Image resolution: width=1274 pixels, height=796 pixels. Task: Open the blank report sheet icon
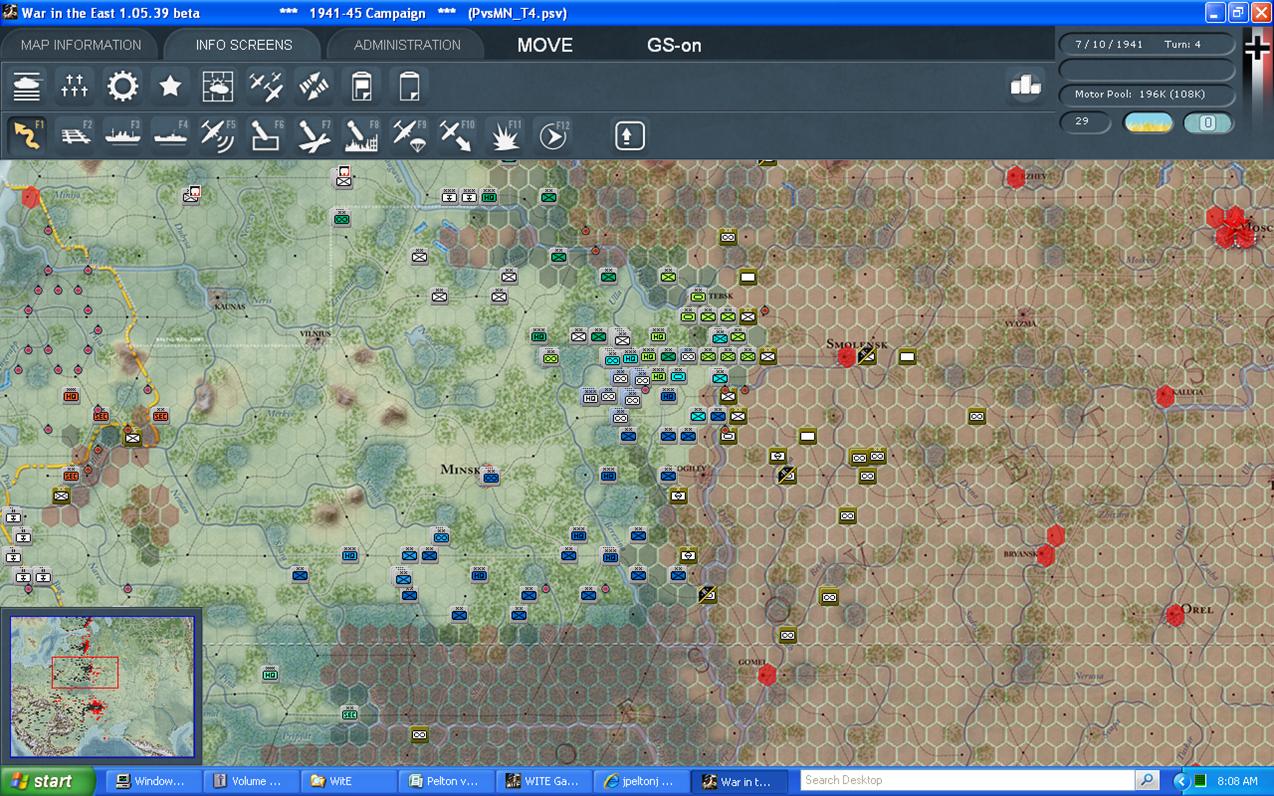[409, 87]
